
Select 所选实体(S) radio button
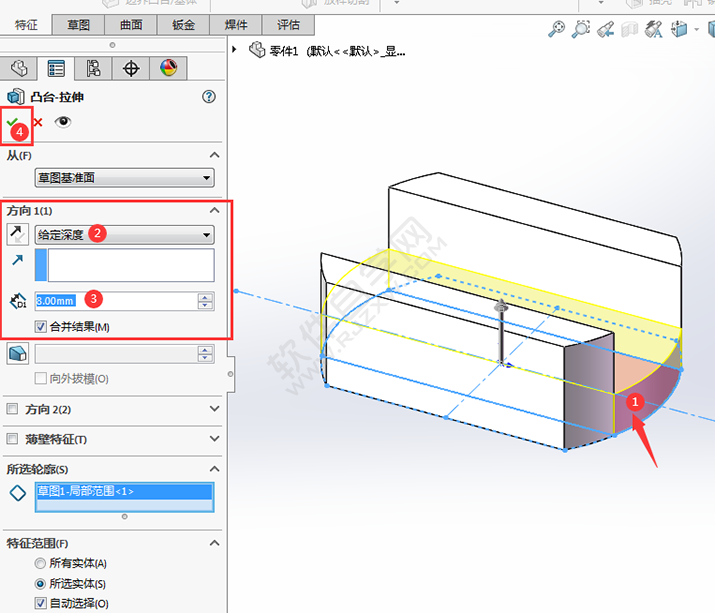point(40,583)
